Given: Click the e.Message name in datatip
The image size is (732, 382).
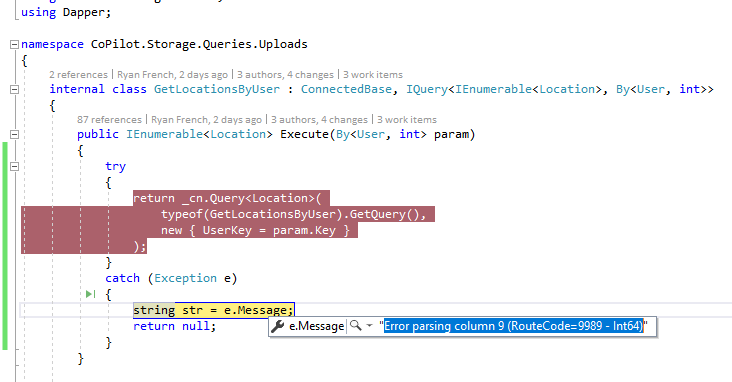Looking at the screenshot, I should [x=317, y=326].
